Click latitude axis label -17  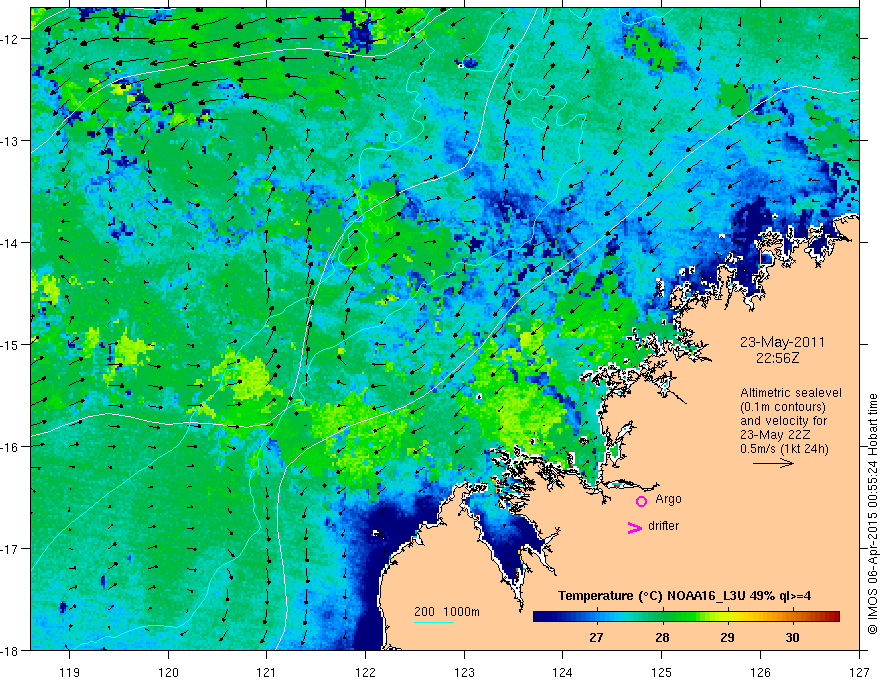pos(10,549)
